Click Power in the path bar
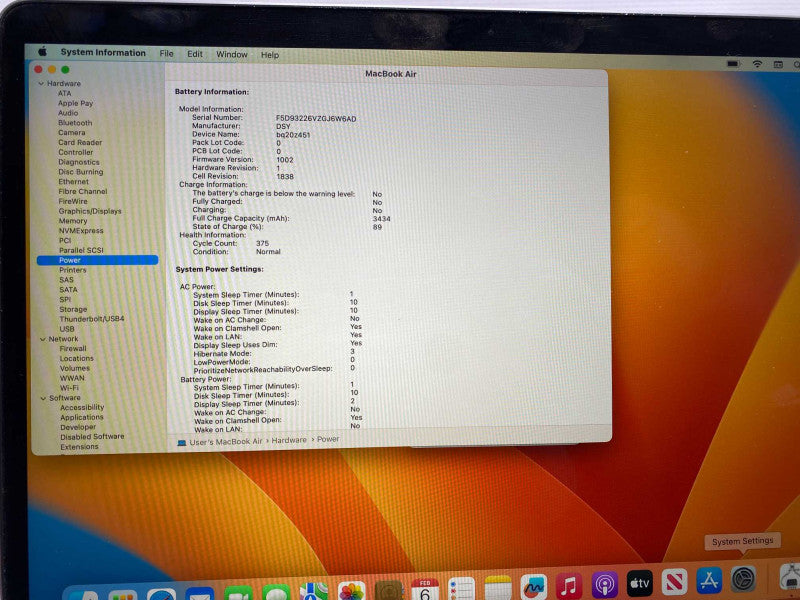Screen dimensions: 800x600 [328, 439]
